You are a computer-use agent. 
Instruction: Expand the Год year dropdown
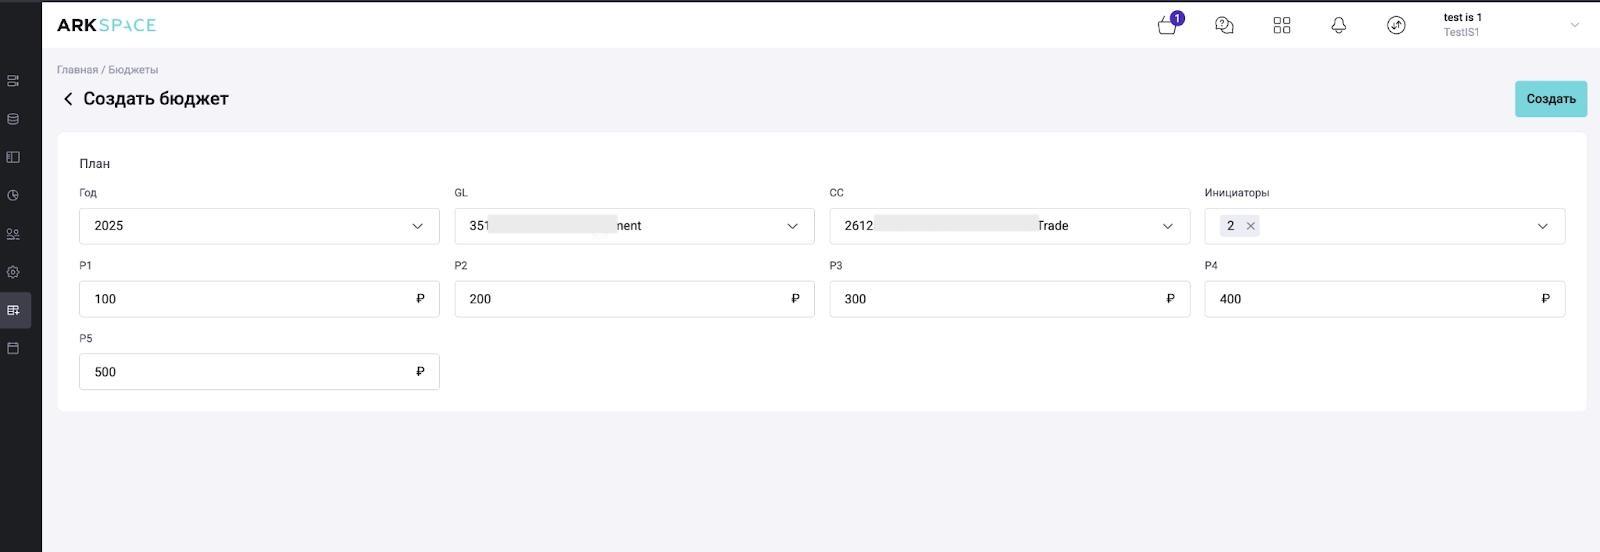pos(259,226)
